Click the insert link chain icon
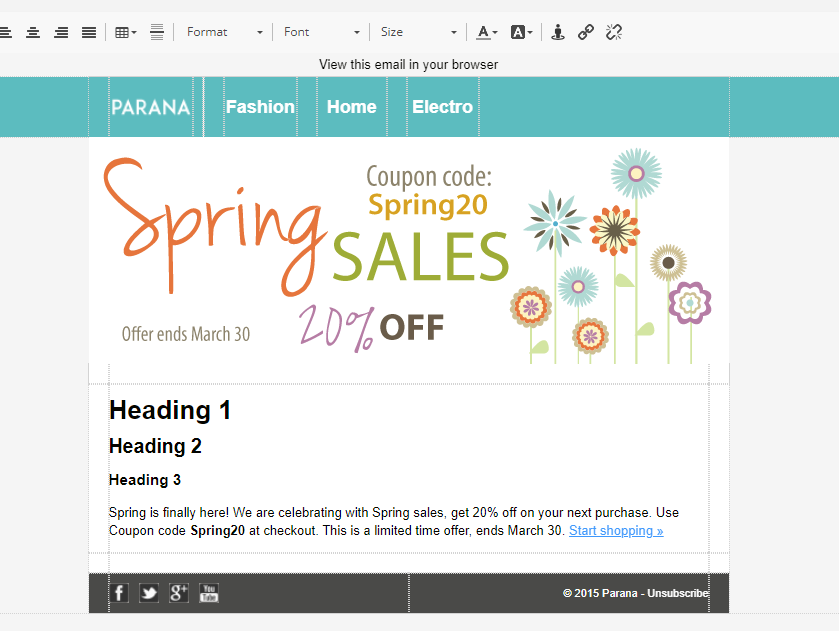The image size is (839, 631). pos(586,32)
